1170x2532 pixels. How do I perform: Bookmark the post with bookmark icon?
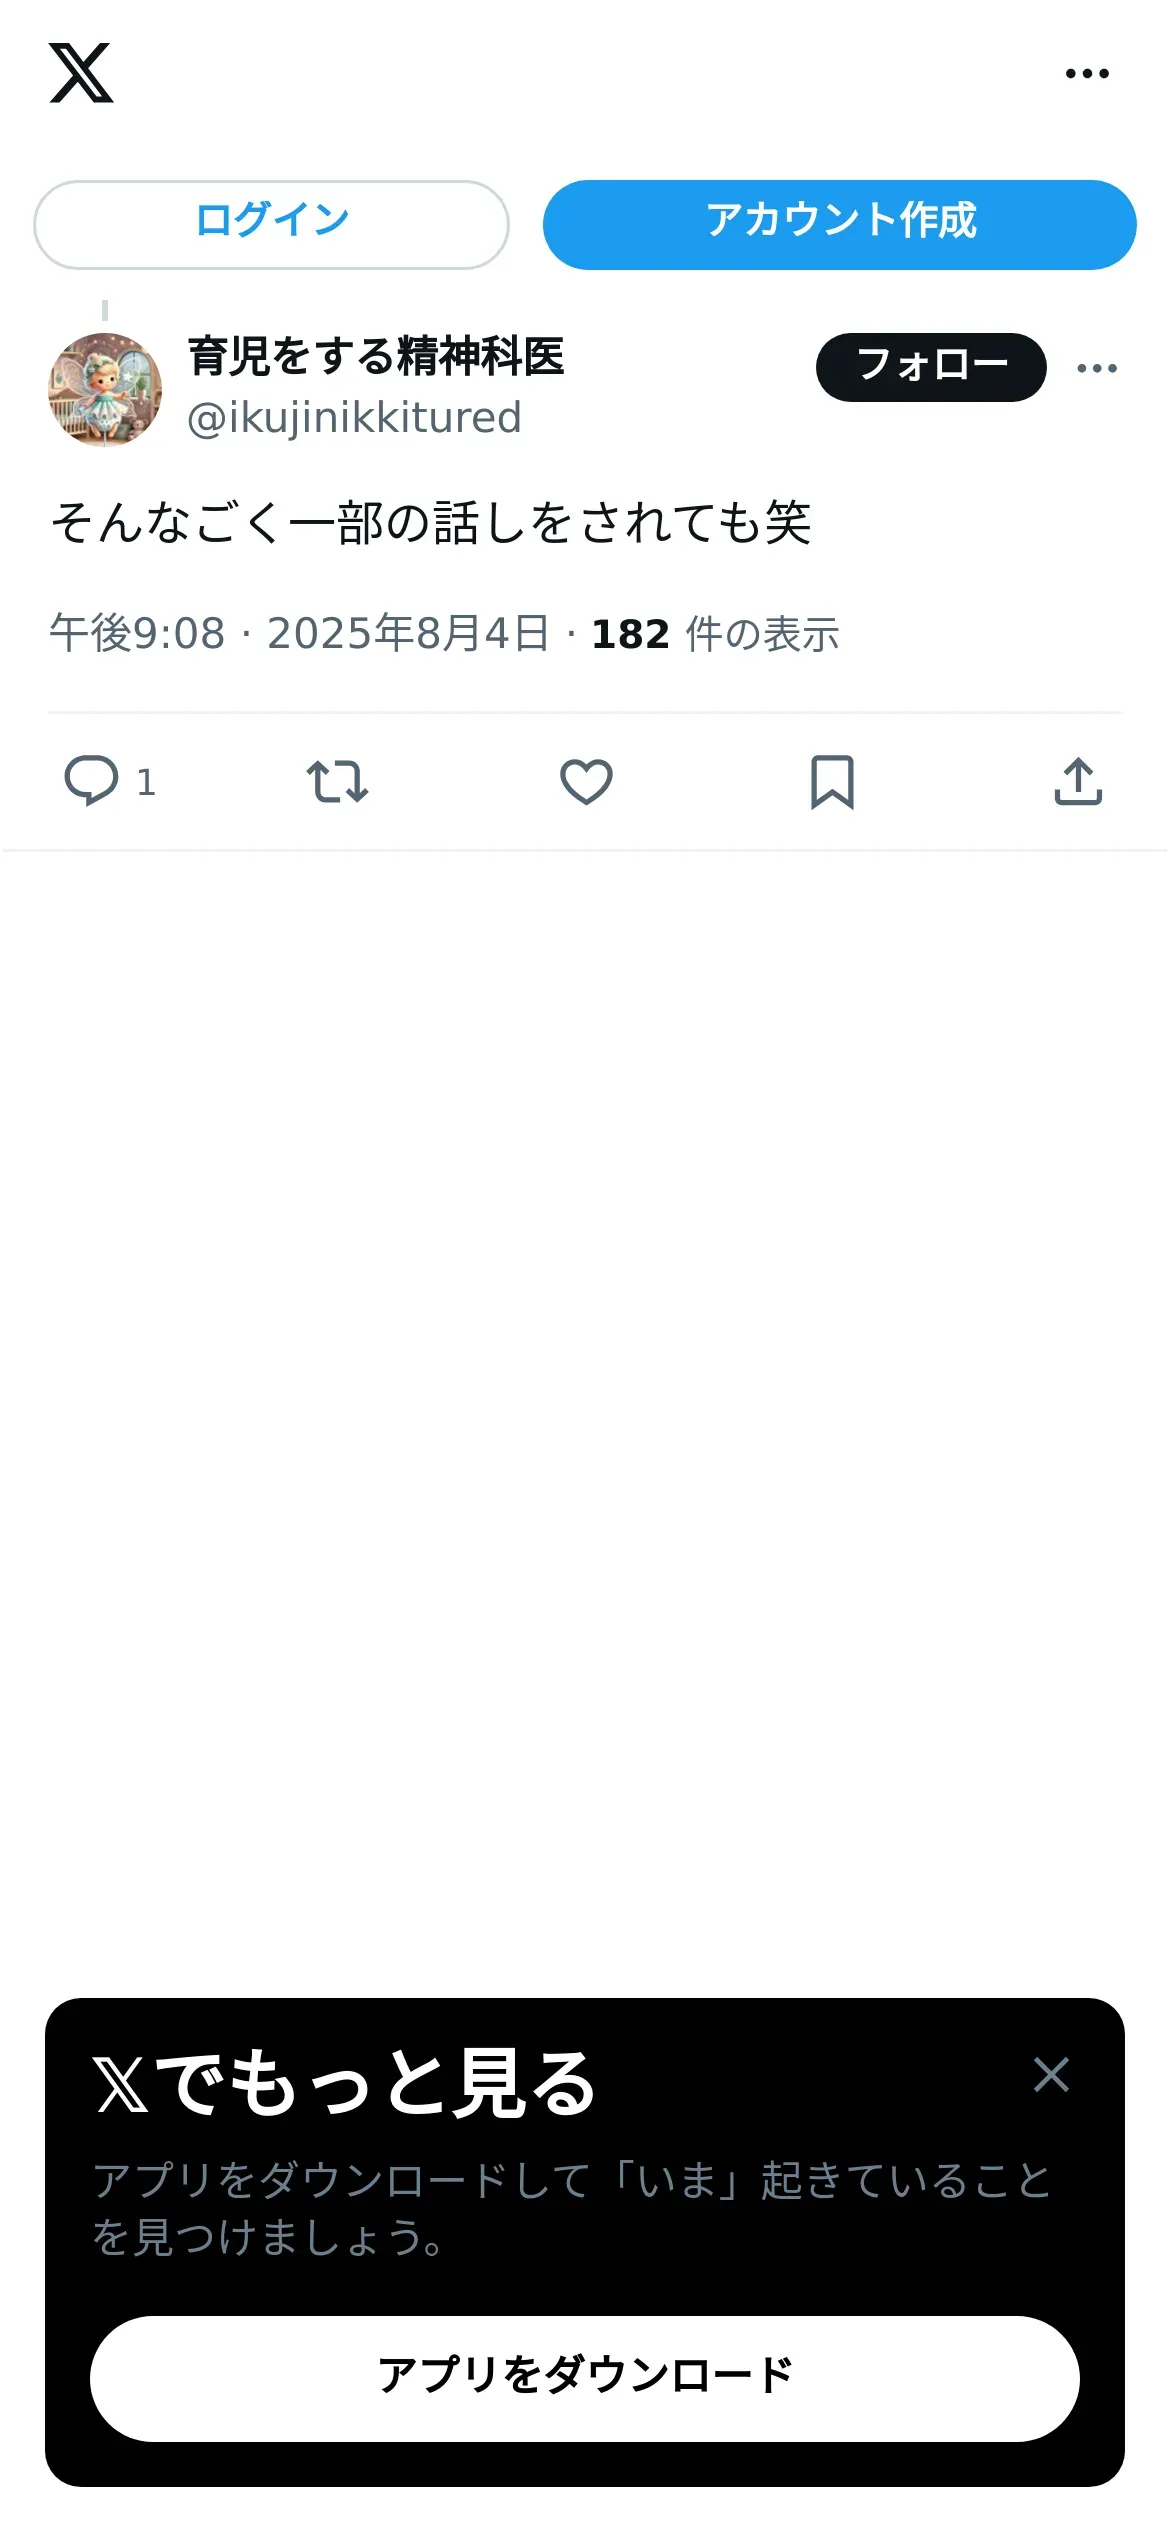tap(832, 781)
